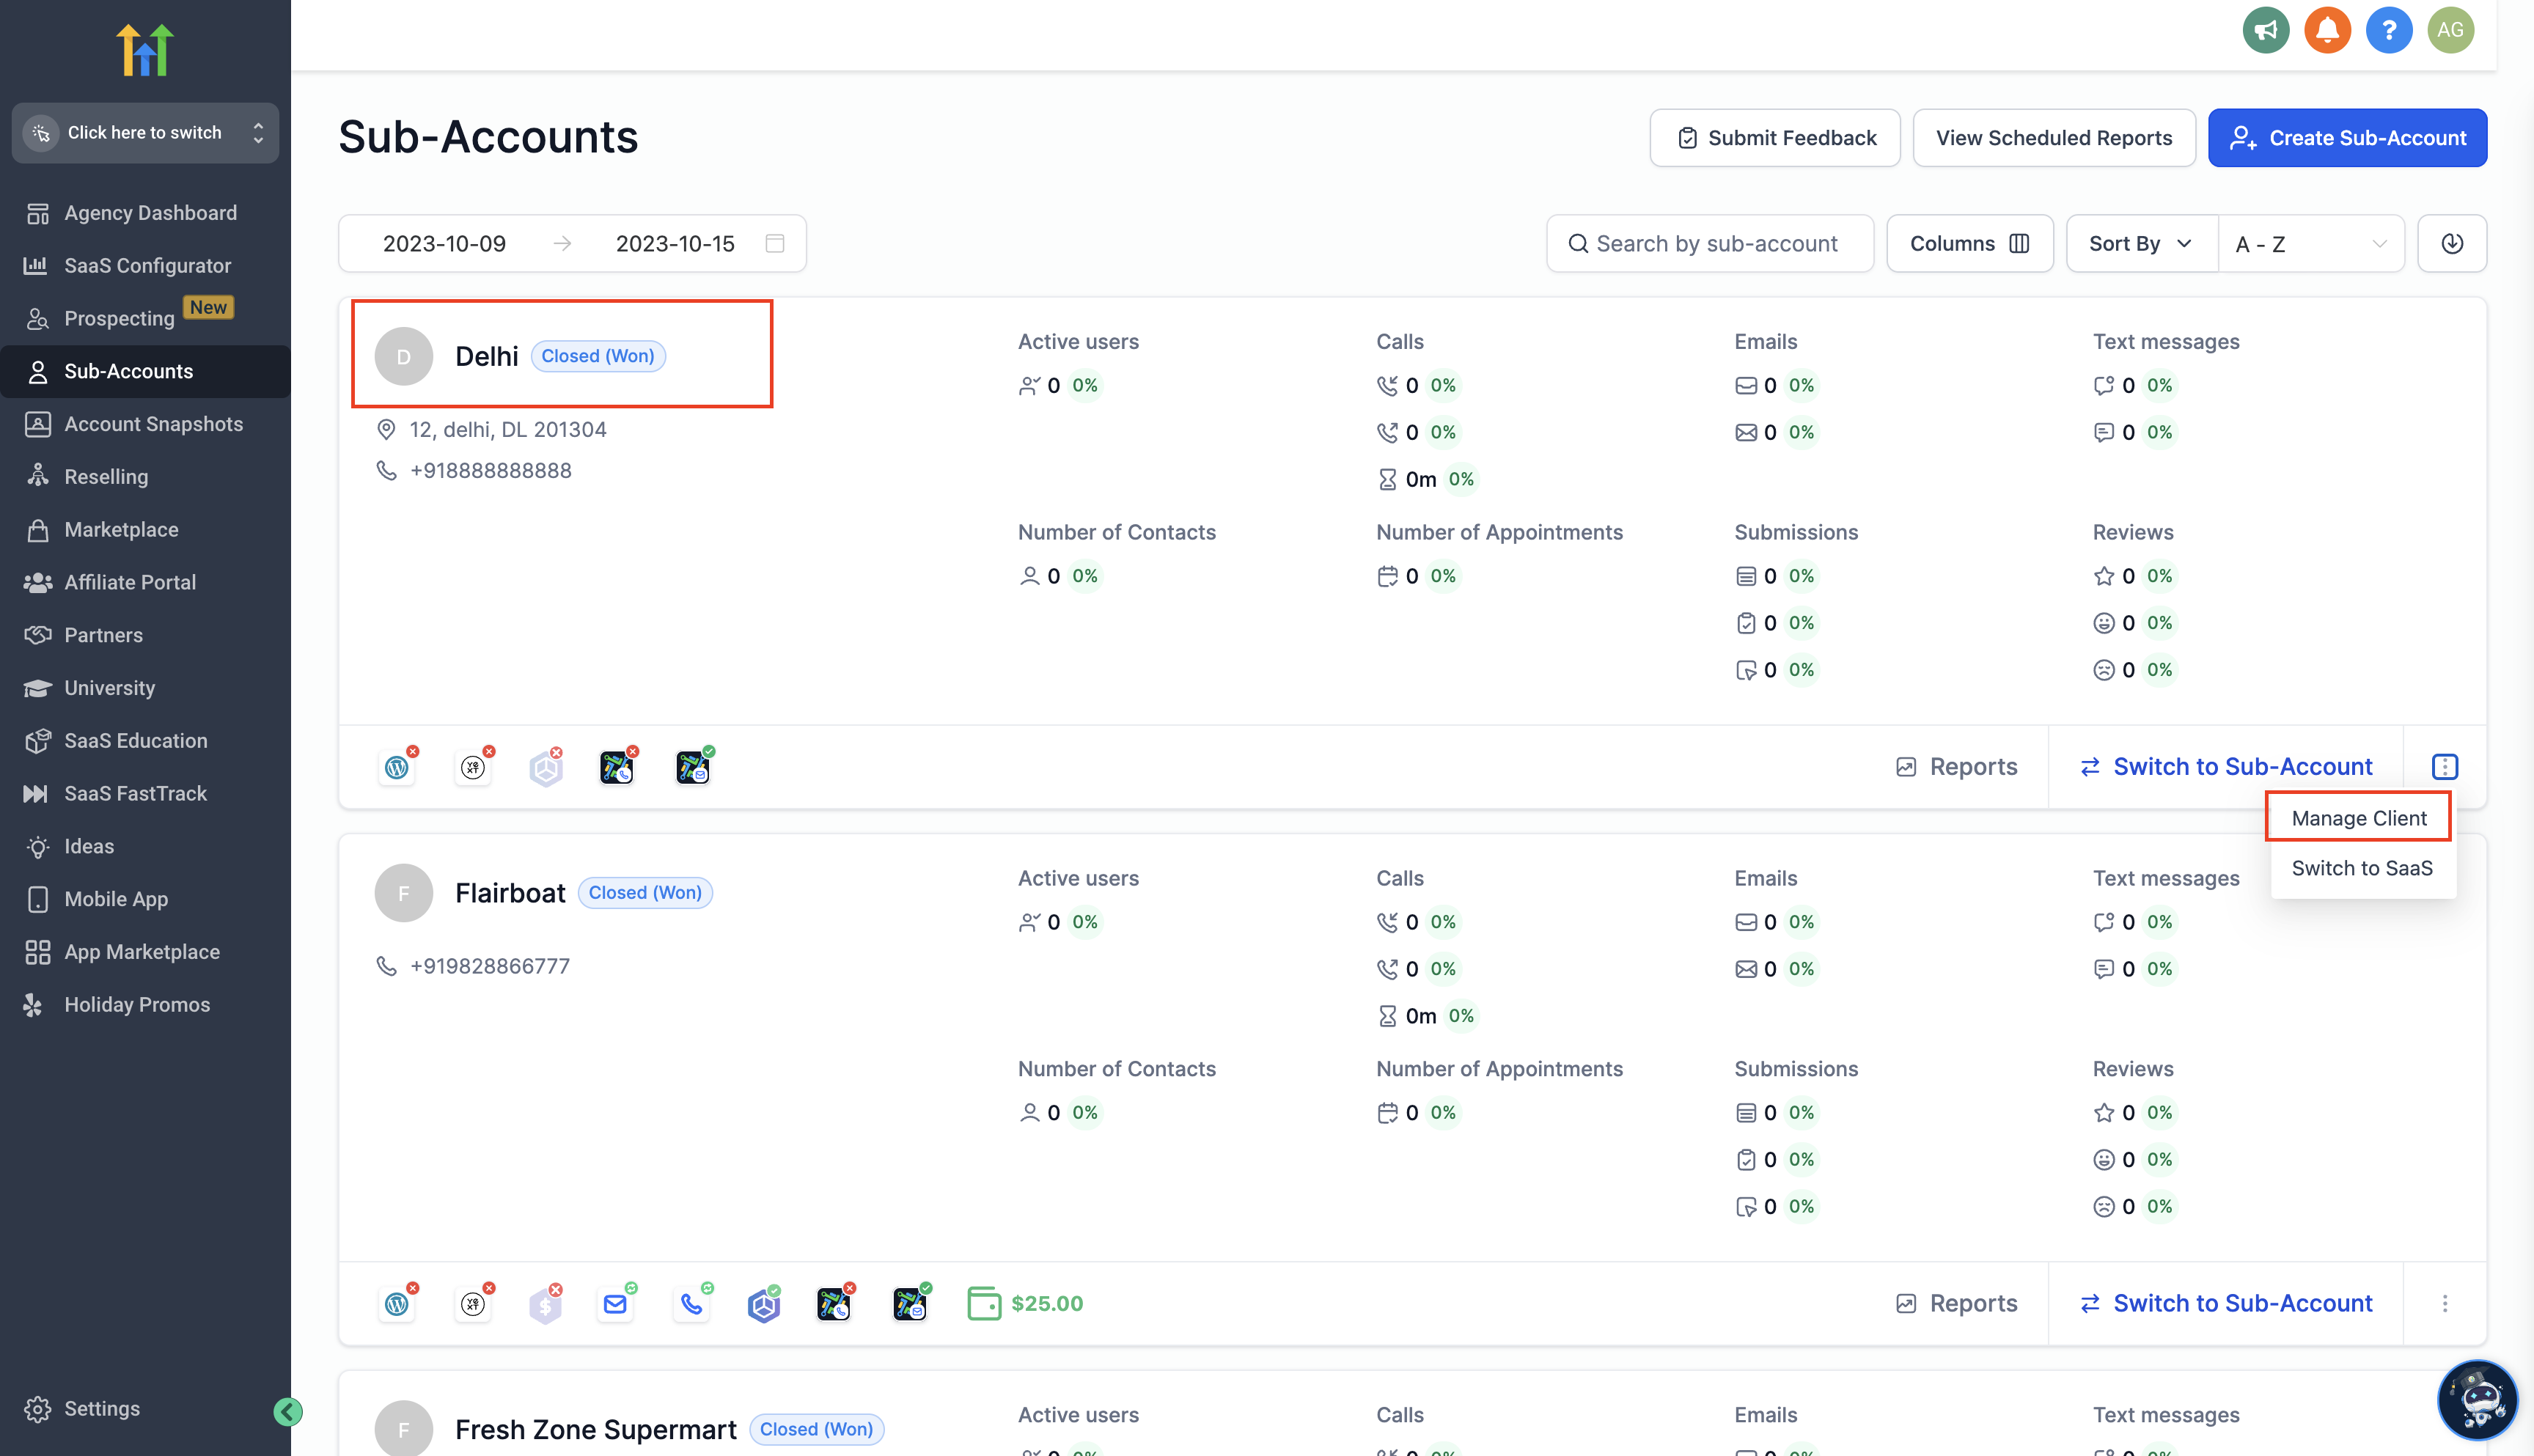Open the orange notifications bell
The height and width of the screenshot is (1456, 2534).
2327,30
